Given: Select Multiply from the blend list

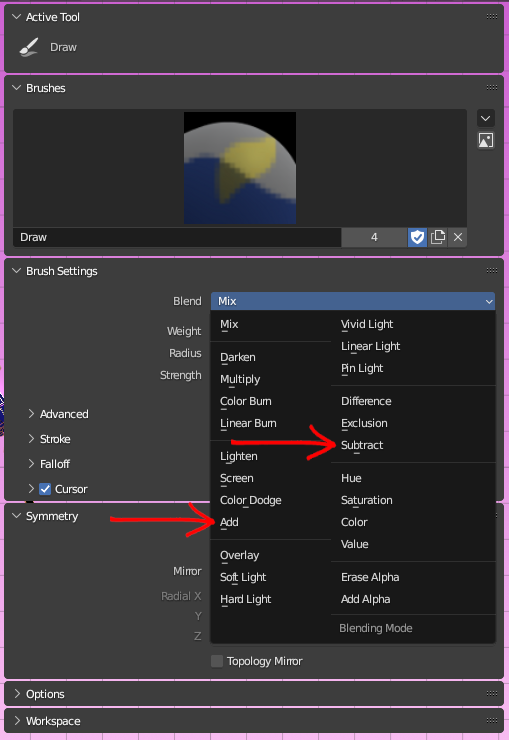Looking at the screenshot, I should tap(240, 379).
